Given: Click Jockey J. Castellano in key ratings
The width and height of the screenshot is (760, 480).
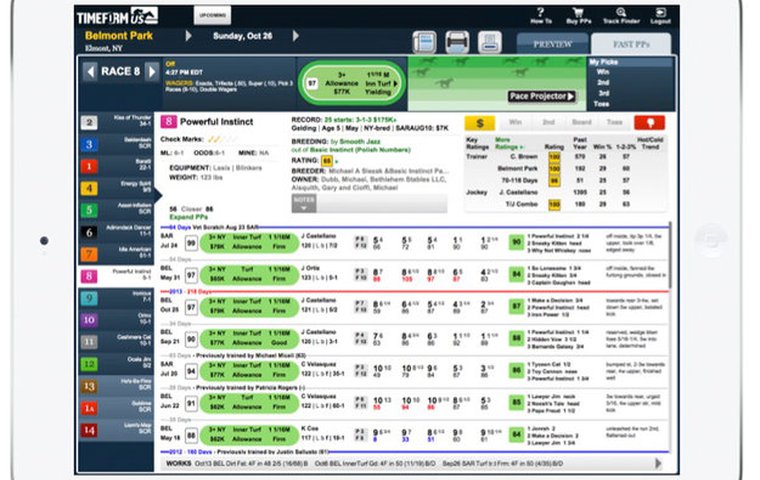Looking at the screenshot, I should [x=518, y=192].
